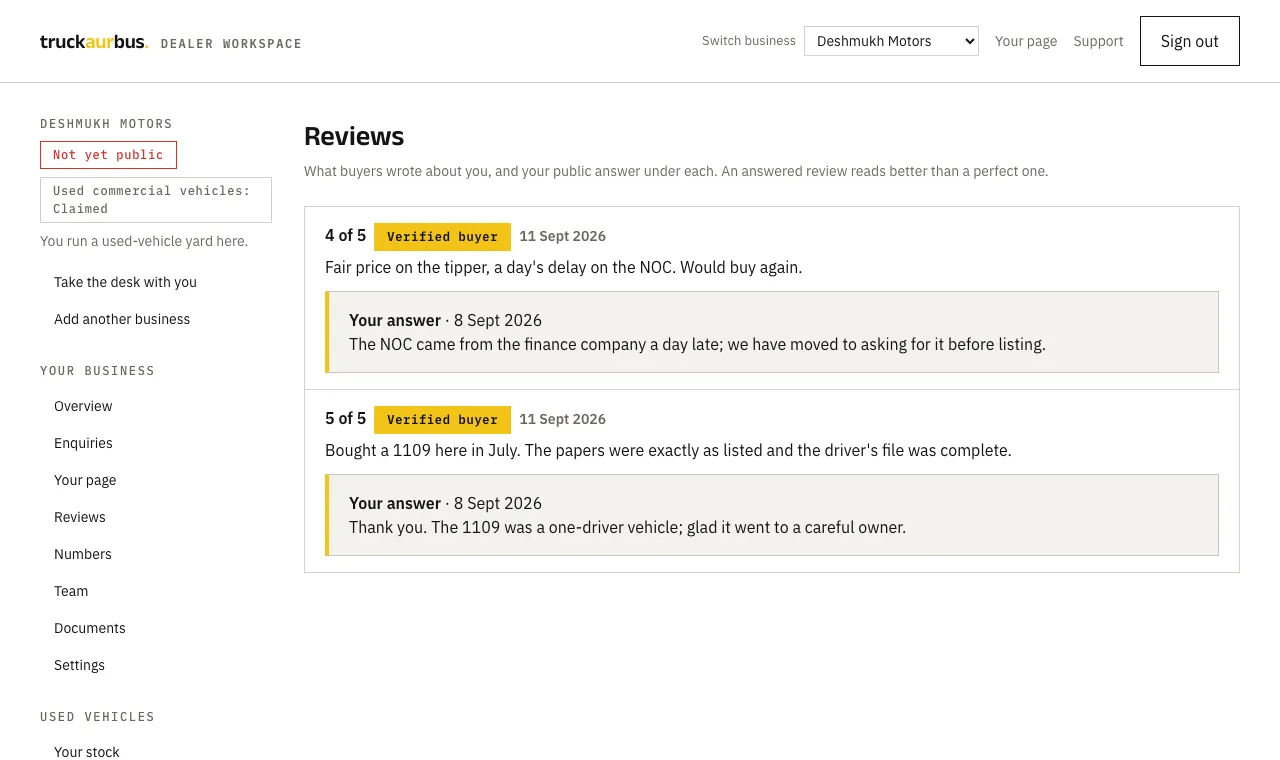Open Enquiries in sidebar
1280x760 pixels.
pos(83,443)
